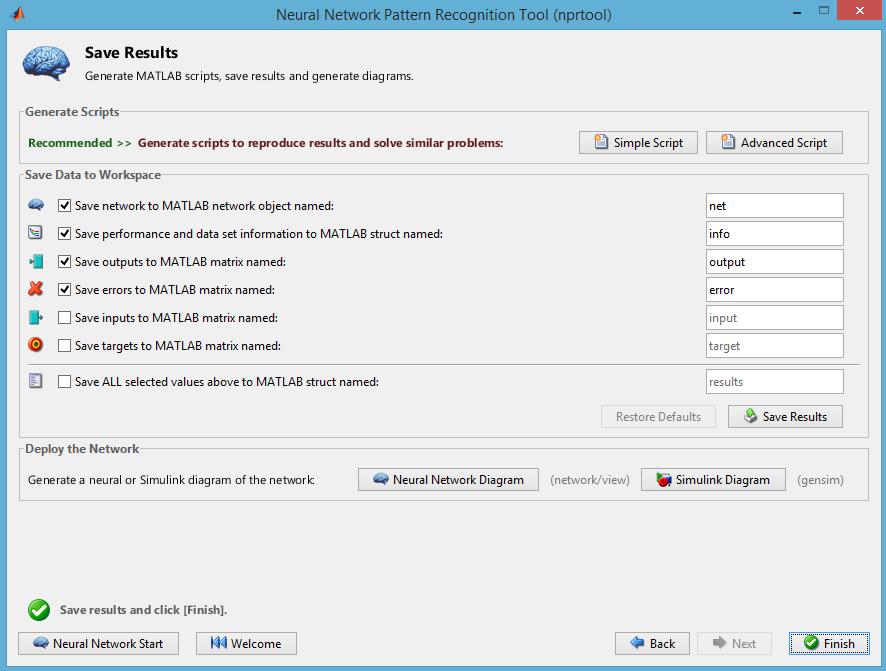The height and width of the screenshot is (671, 886).
Task: Click the 'Deploy the Network' group title
Action: pos(82,449)
